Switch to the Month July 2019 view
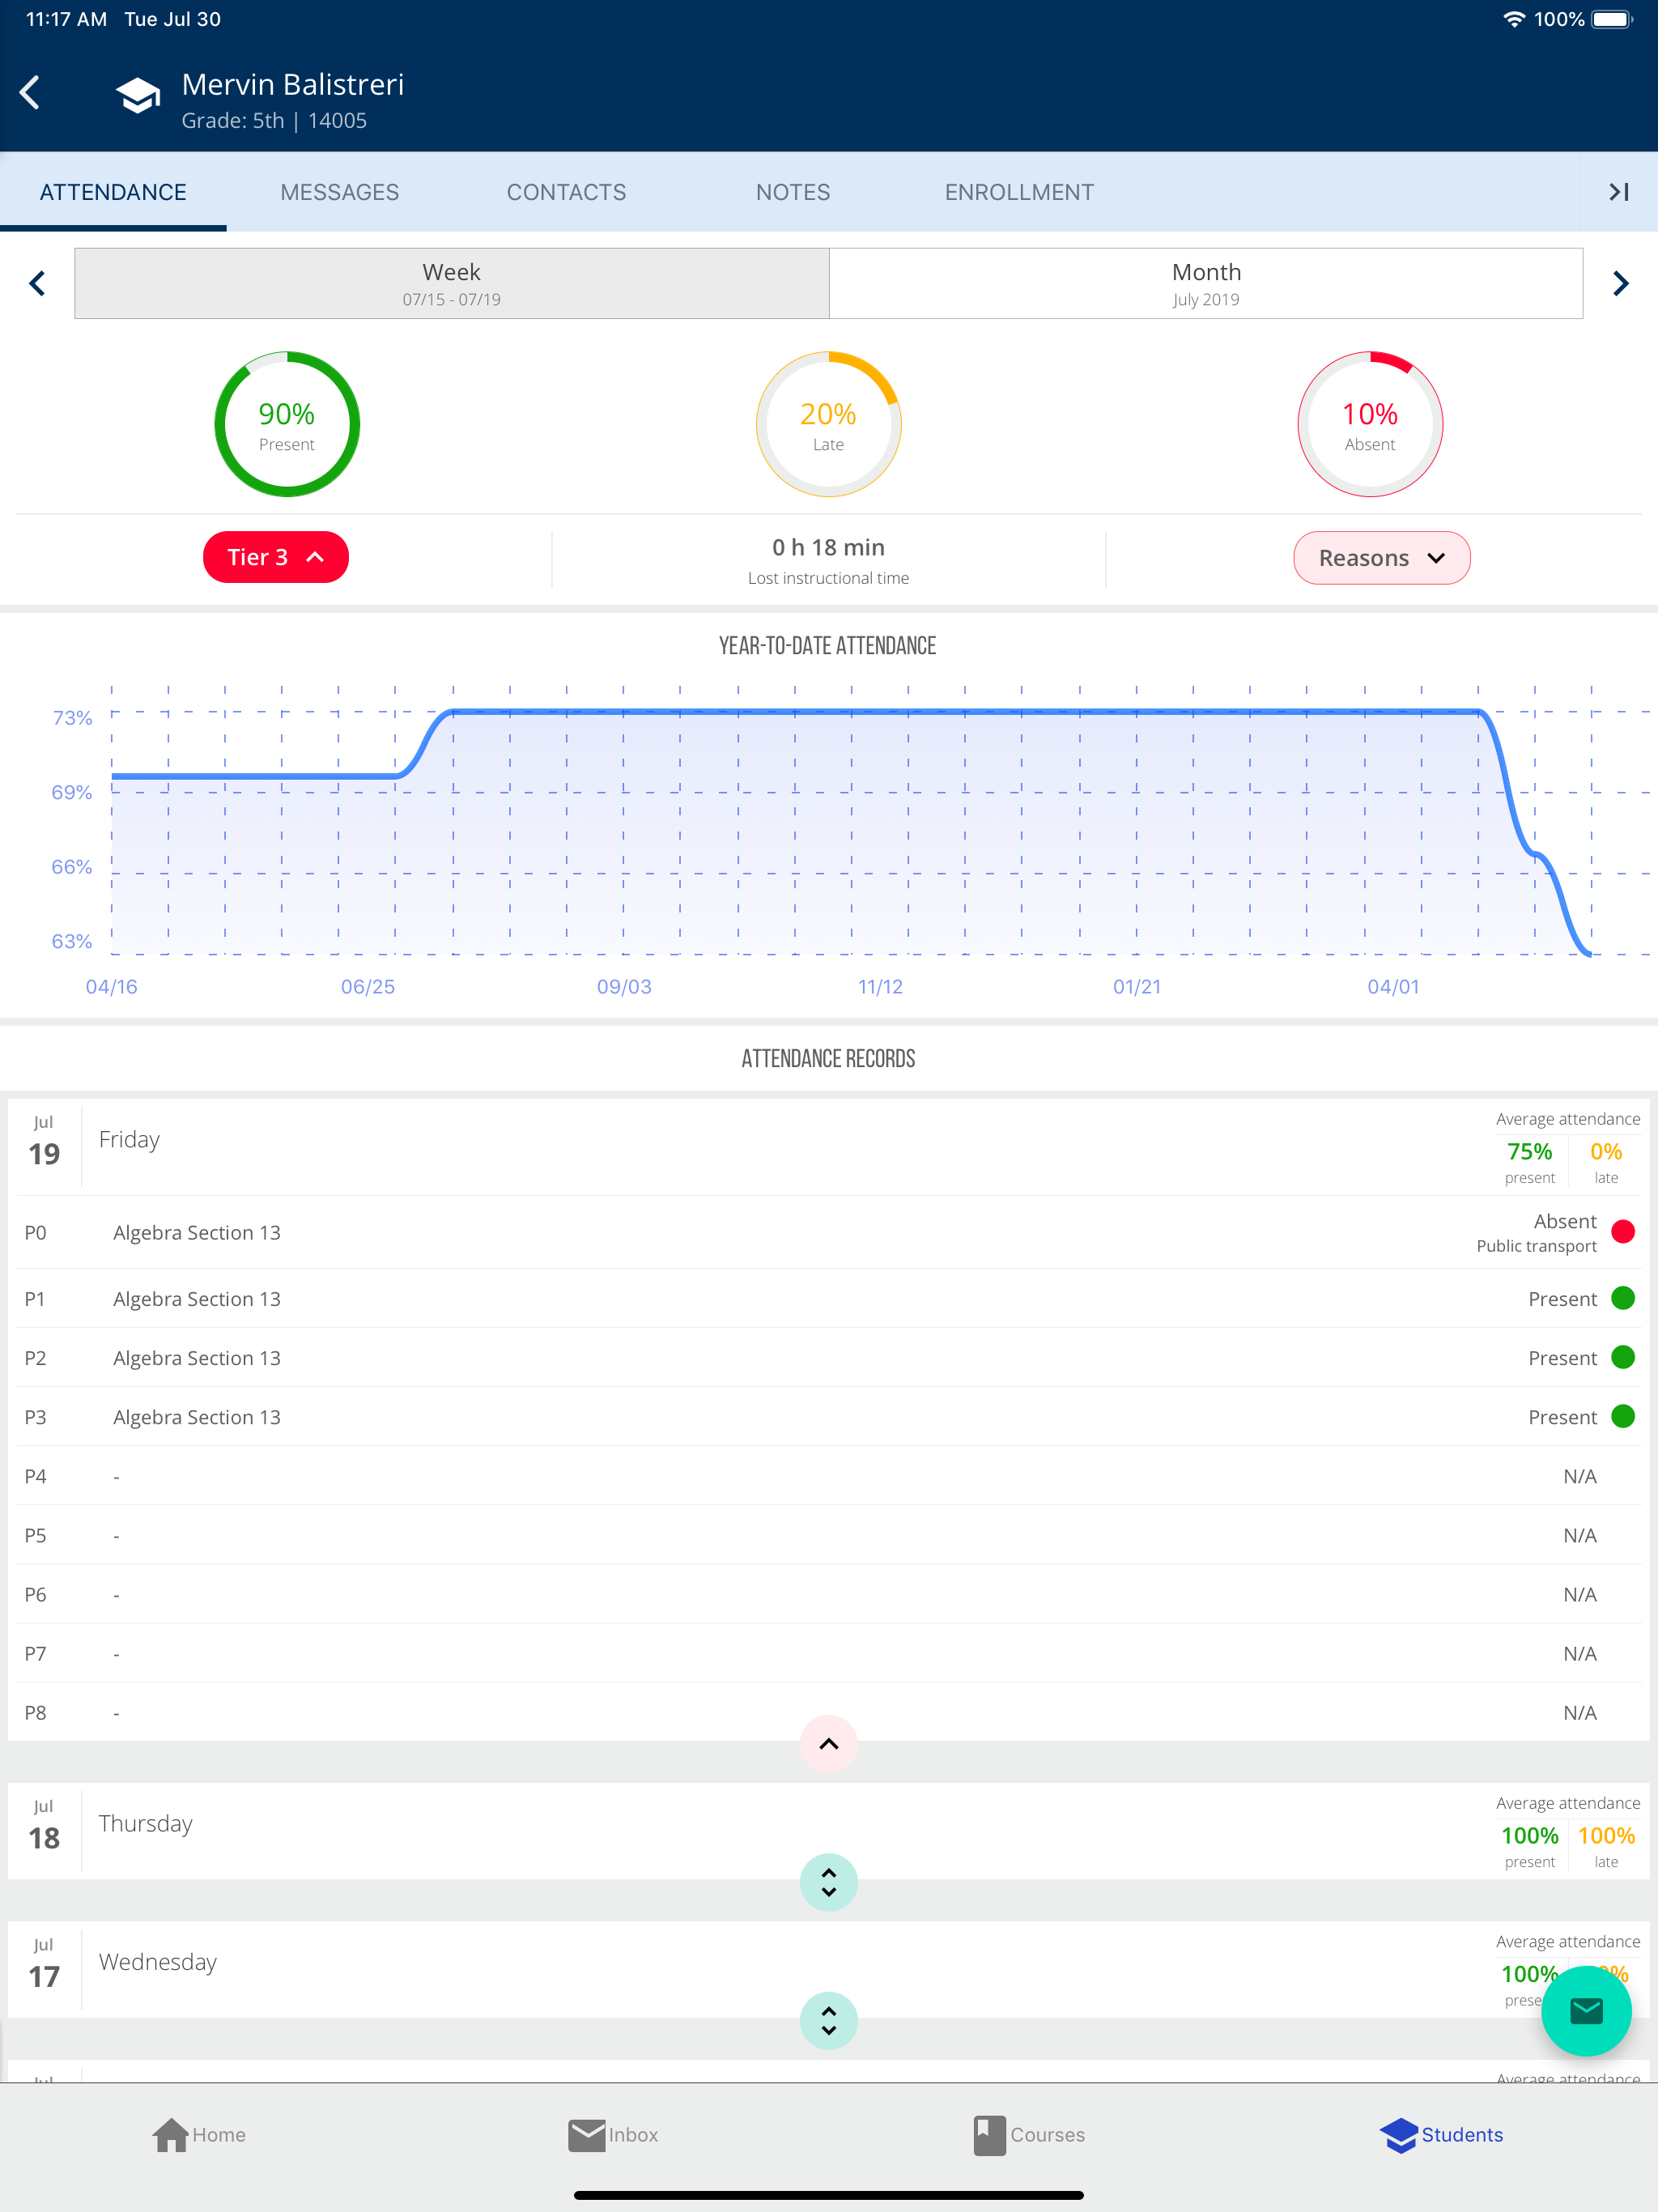Screen dimensions: 1658x2212 (x=1206, y=283)
